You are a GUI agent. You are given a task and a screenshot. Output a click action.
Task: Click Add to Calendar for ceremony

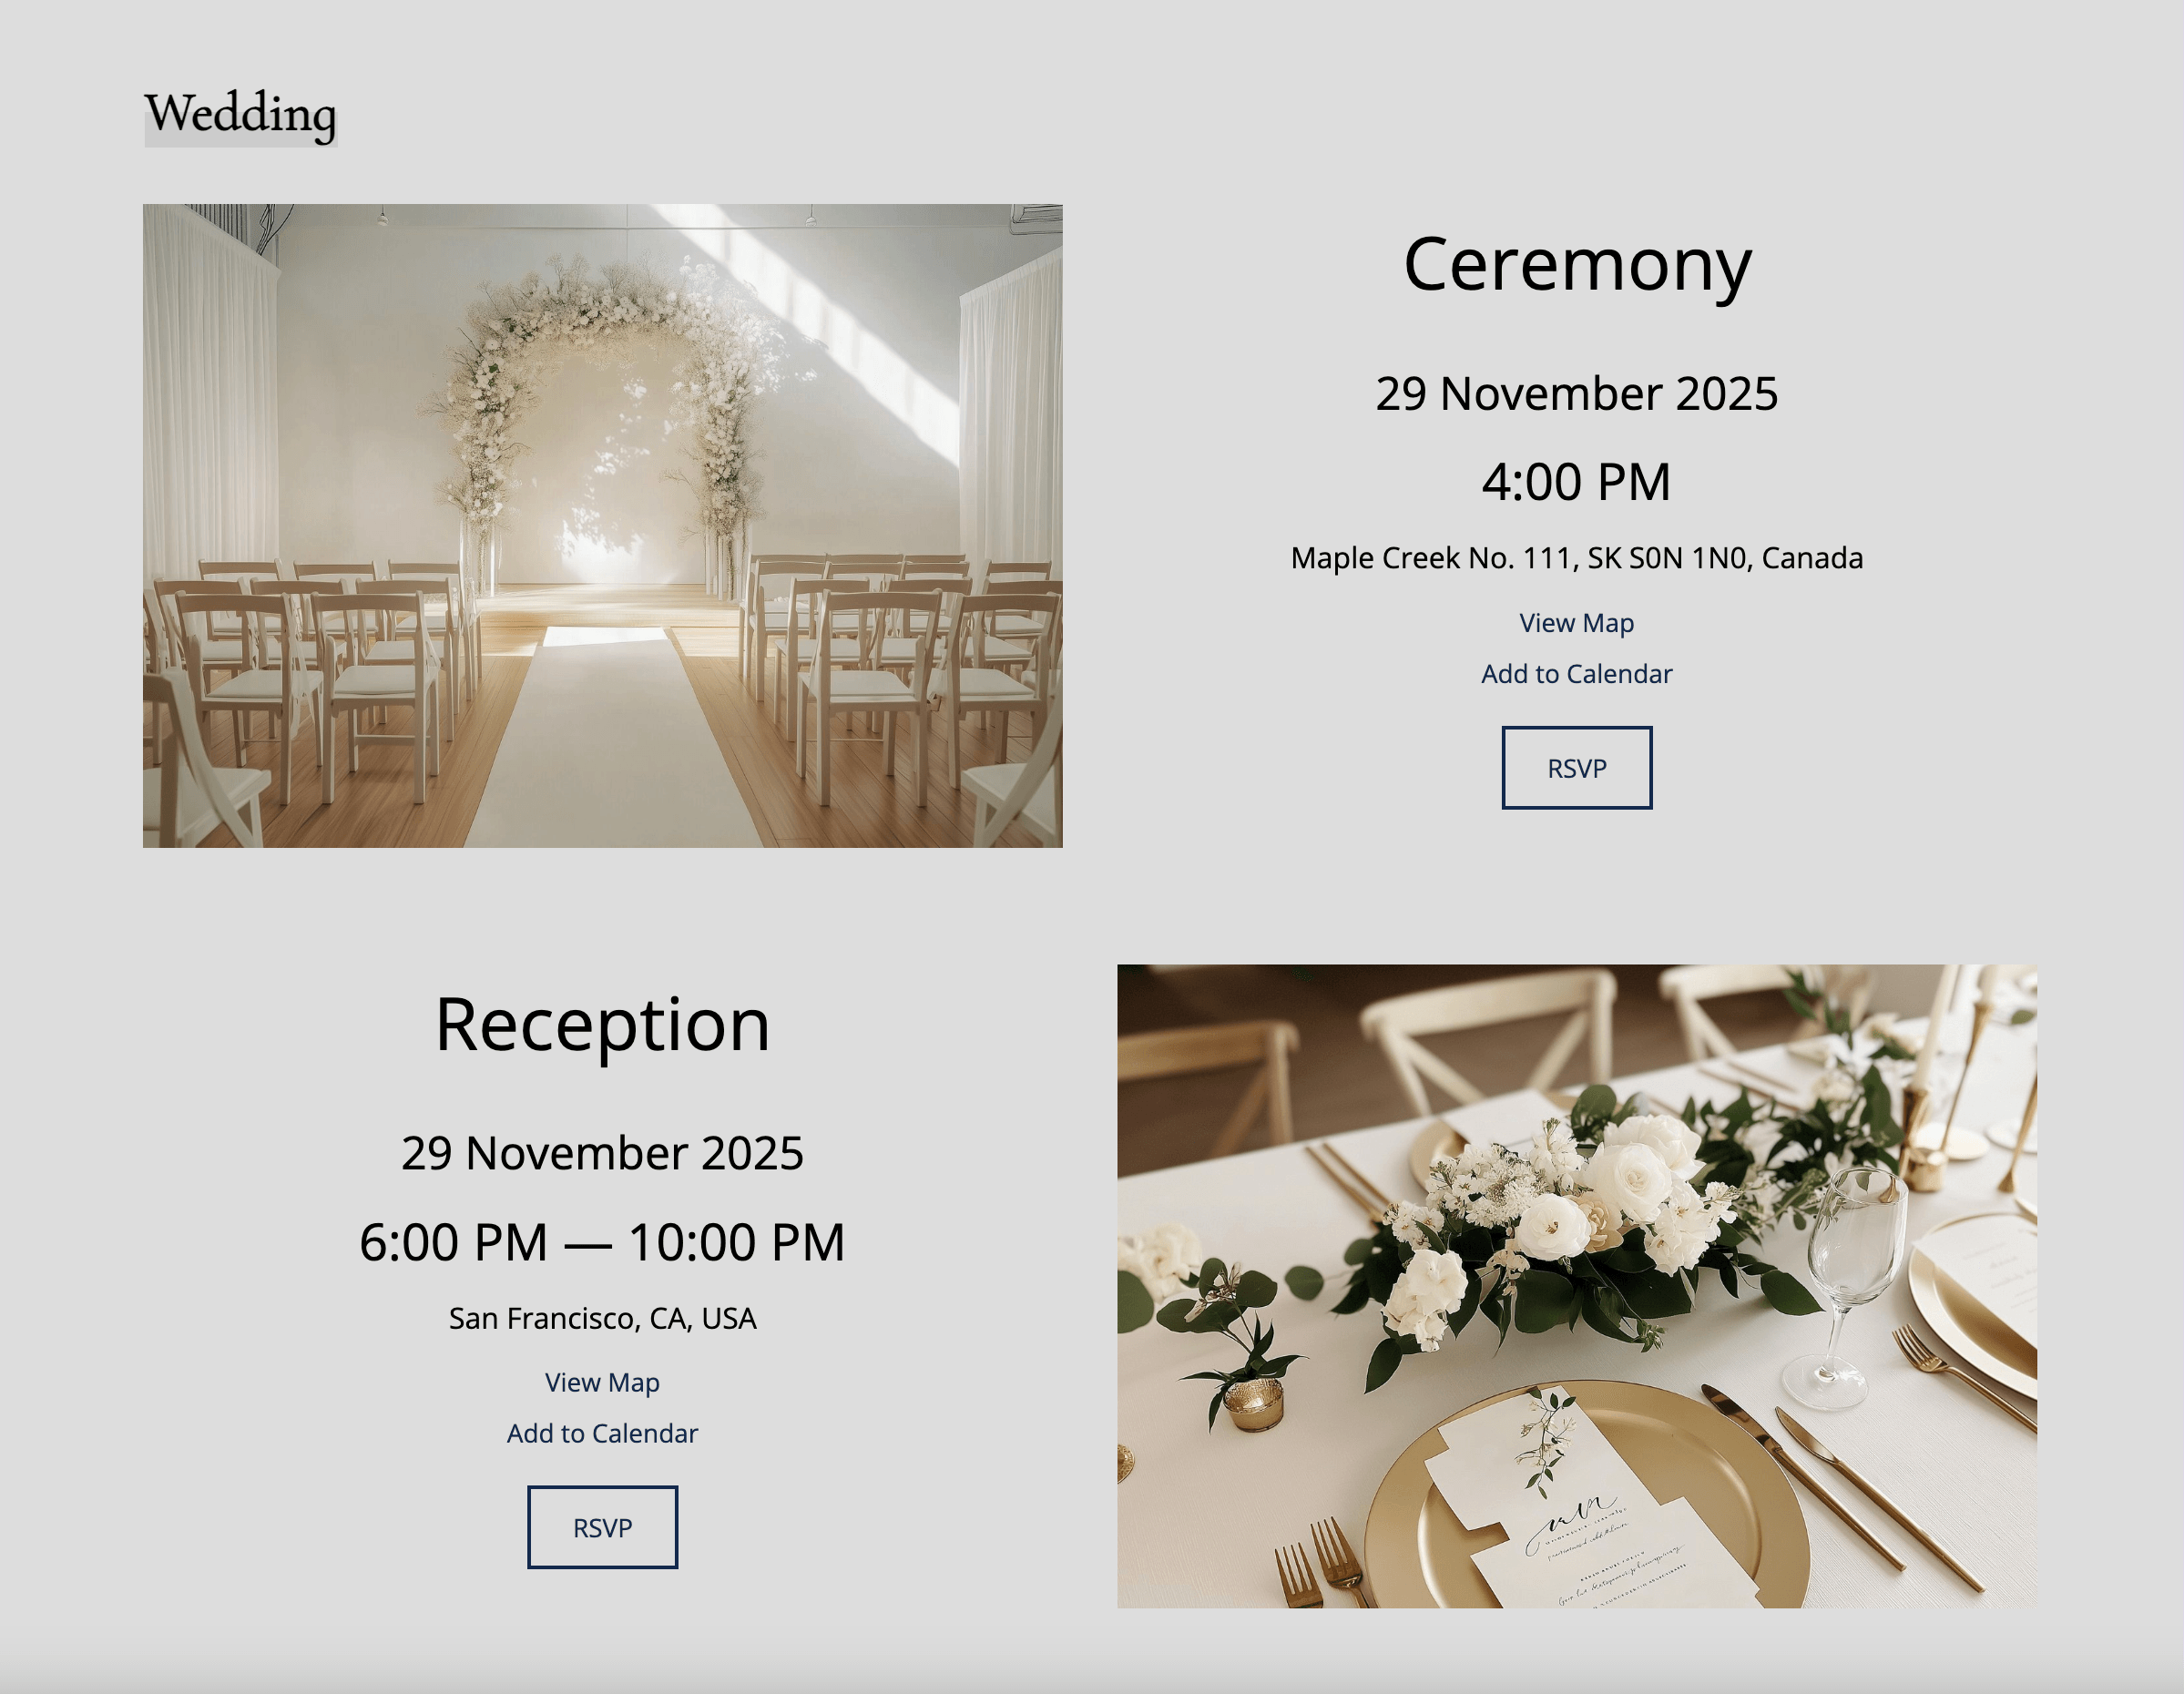tap(1574, 671)
